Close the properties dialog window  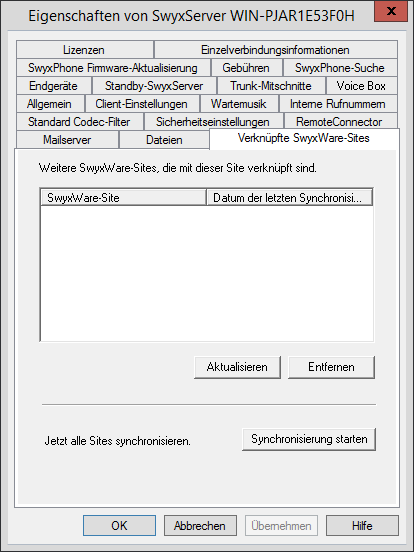pyautogui.click(x=391, y=11)
